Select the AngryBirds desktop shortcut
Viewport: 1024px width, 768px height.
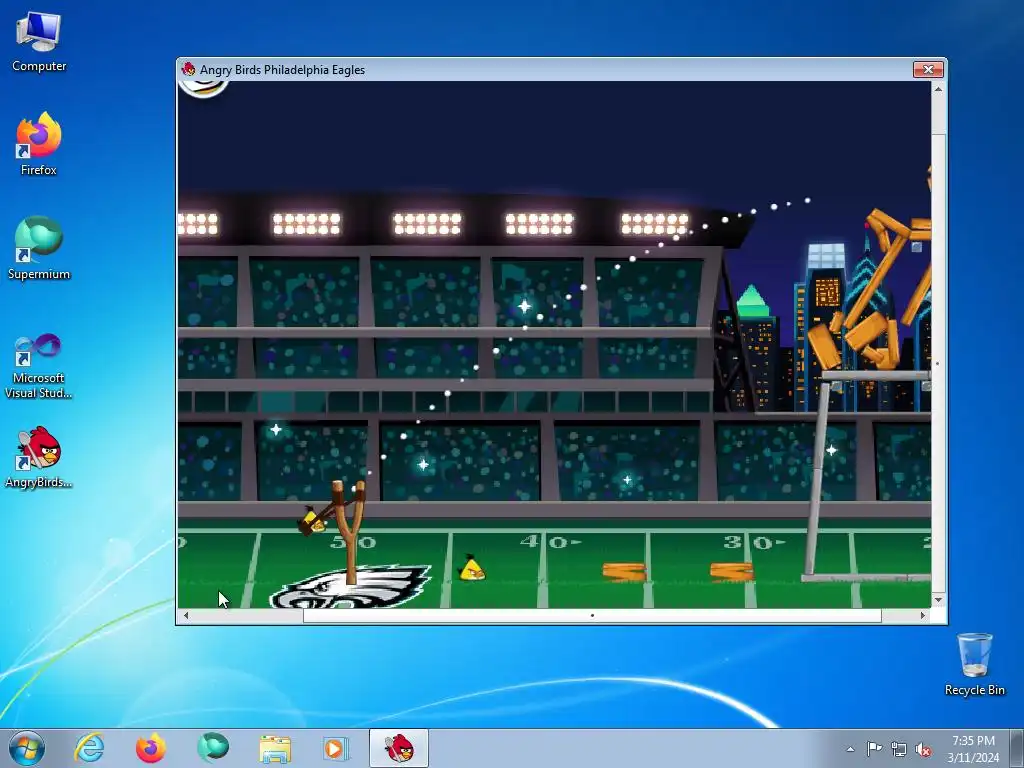tap(39, 457)
